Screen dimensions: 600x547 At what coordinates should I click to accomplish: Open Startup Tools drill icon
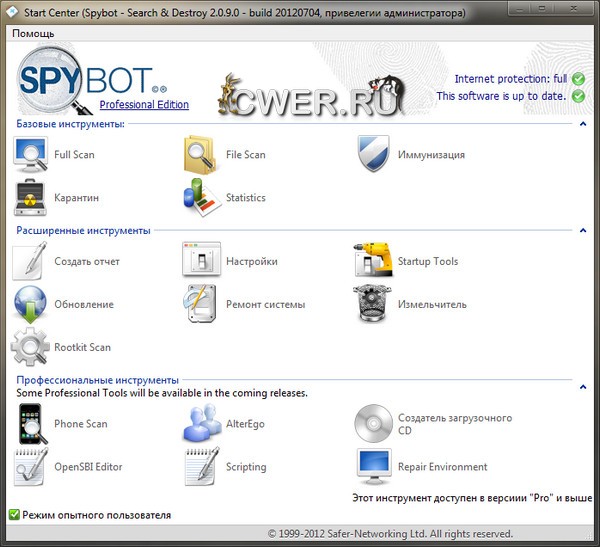(x=373, y=260)
